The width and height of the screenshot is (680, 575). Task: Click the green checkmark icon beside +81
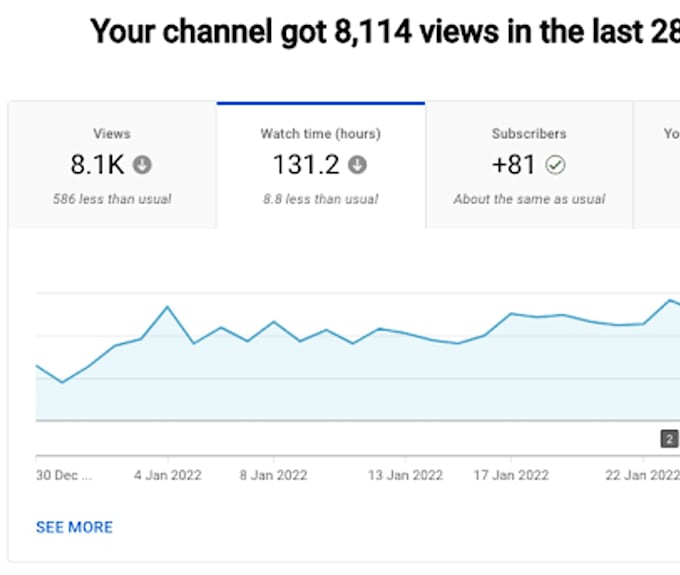coord(555,165)
